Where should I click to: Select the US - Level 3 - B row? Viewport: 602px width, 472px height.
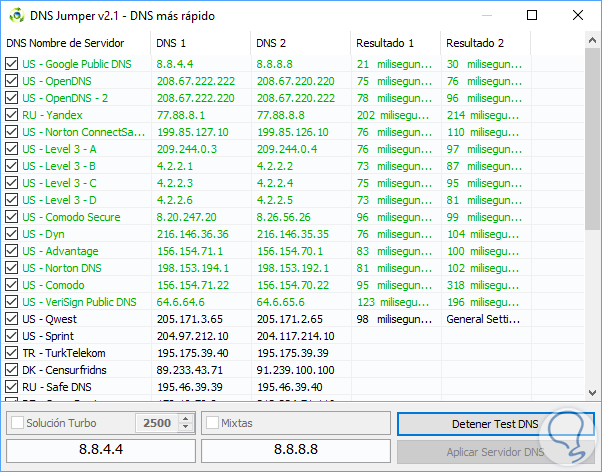click(x=293, y=166)
